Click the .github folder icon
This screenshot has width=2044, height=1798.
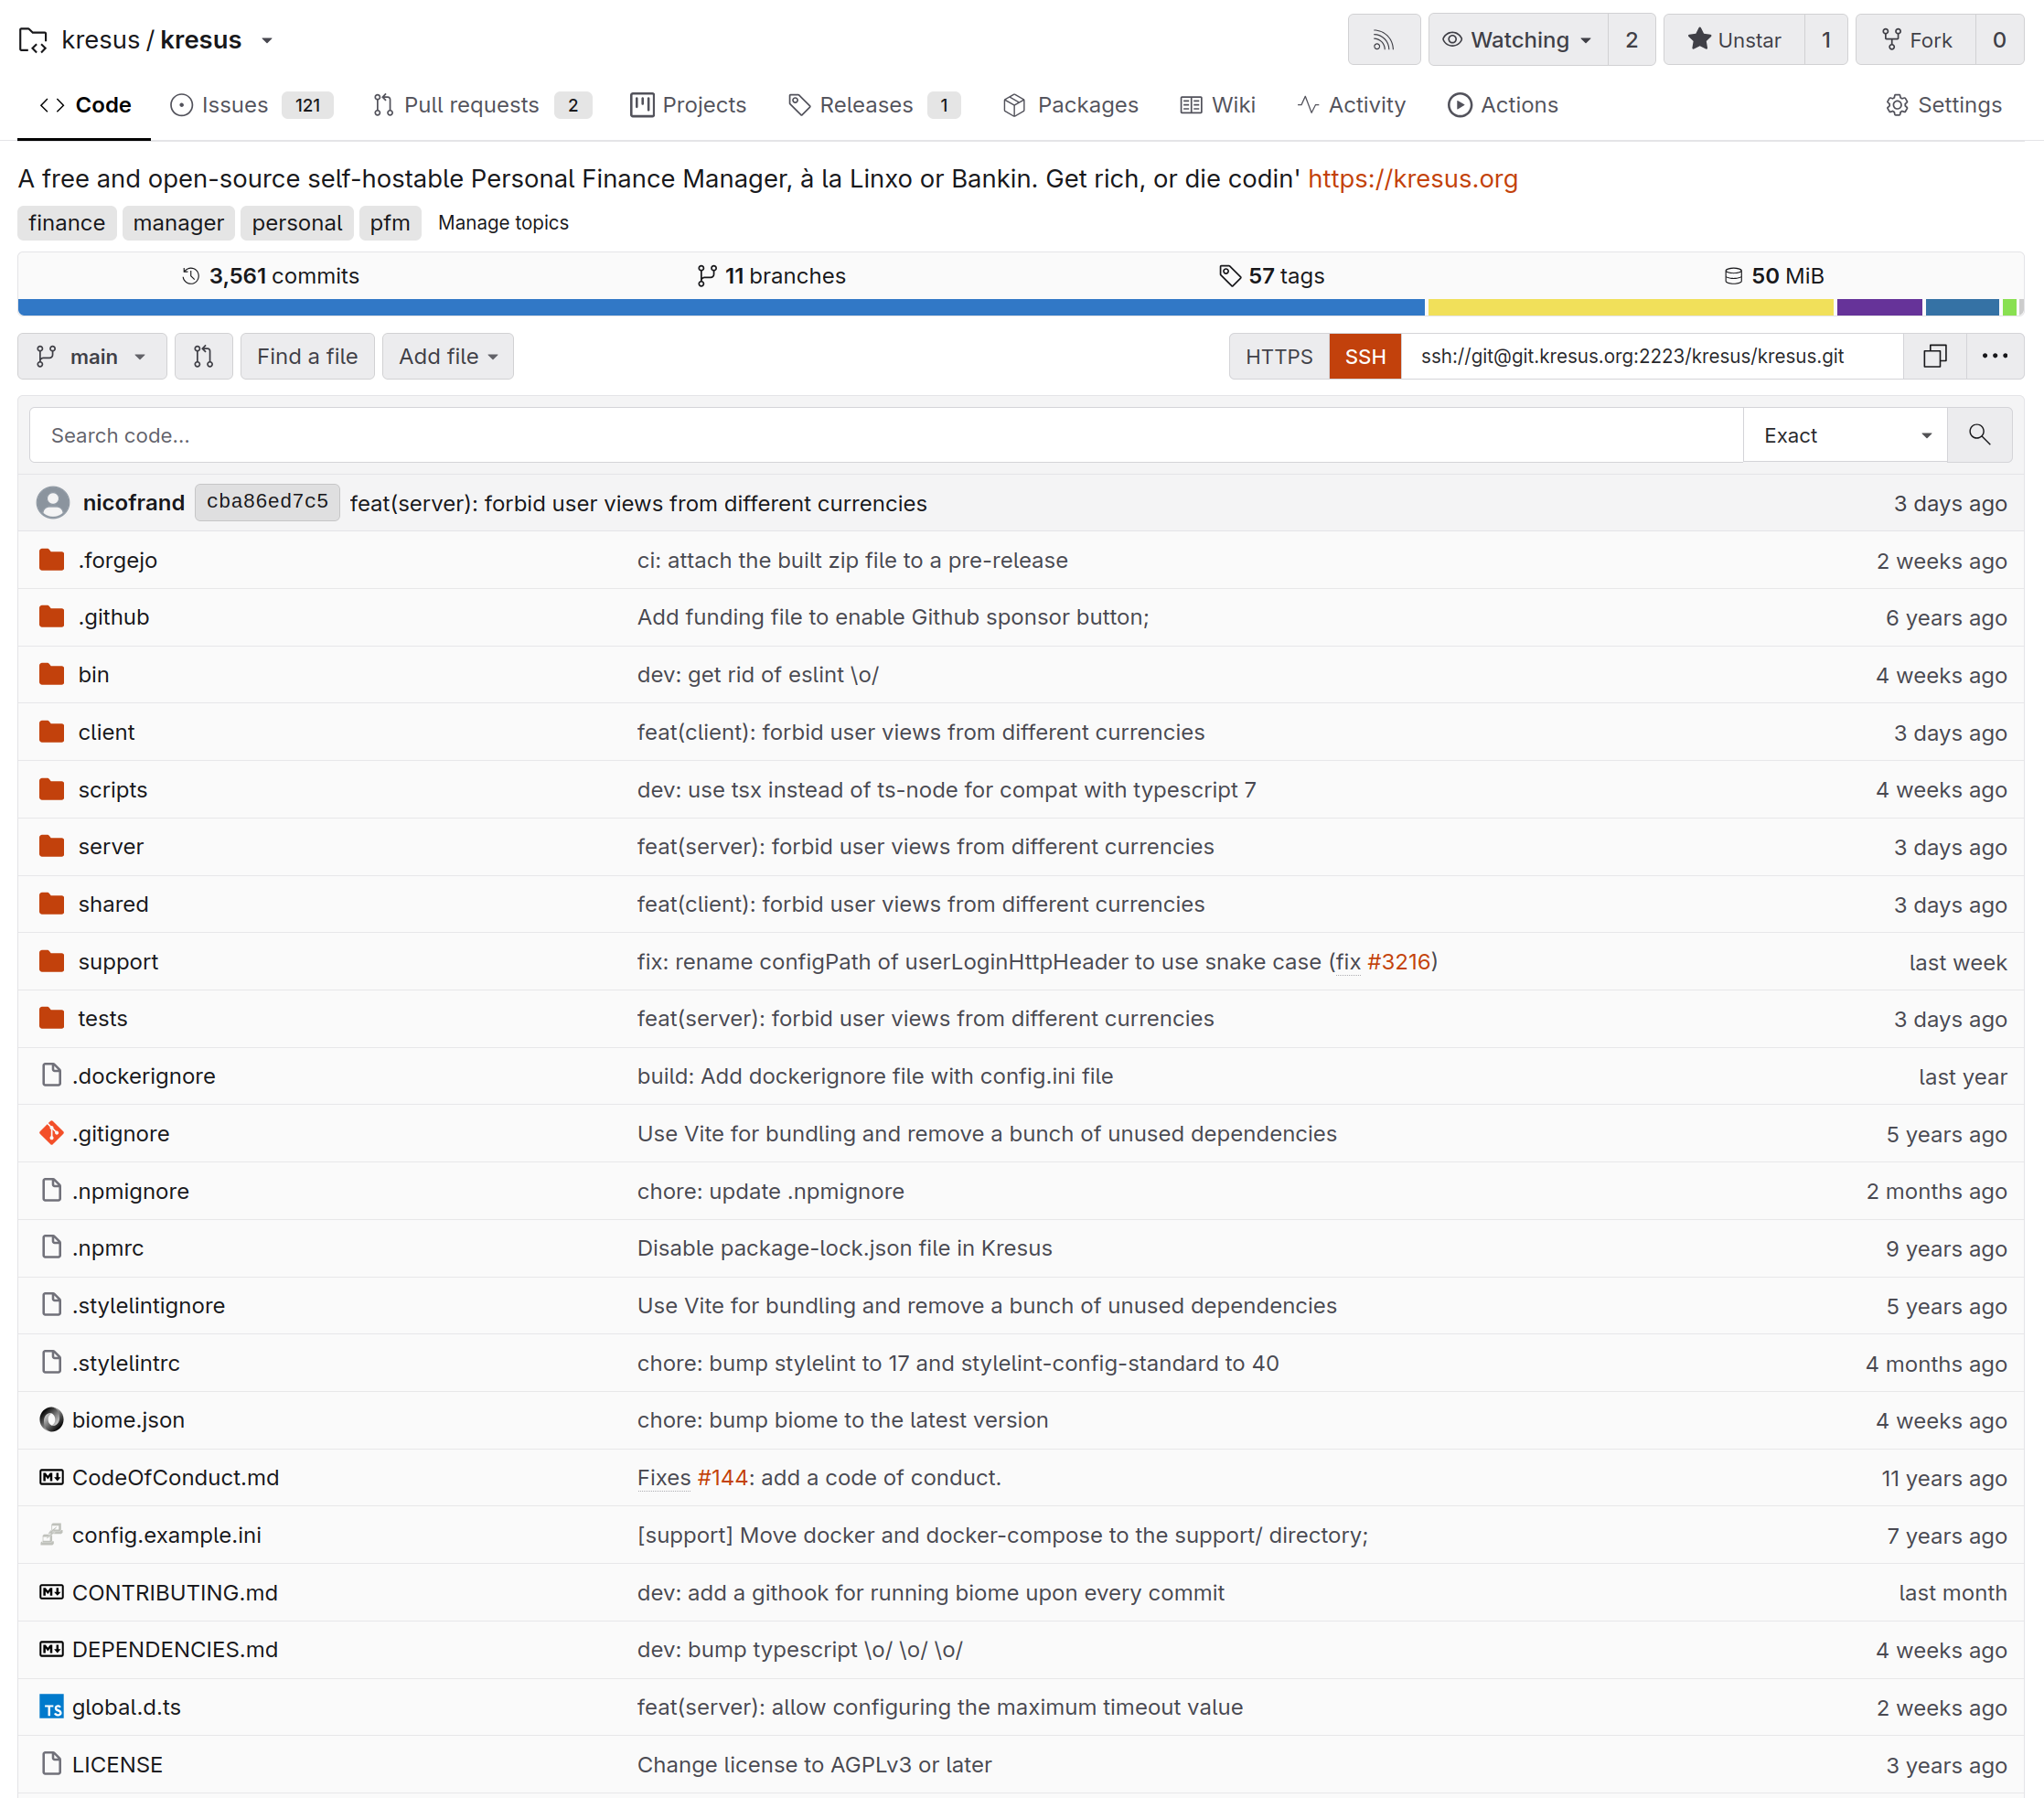pos(52,617)
